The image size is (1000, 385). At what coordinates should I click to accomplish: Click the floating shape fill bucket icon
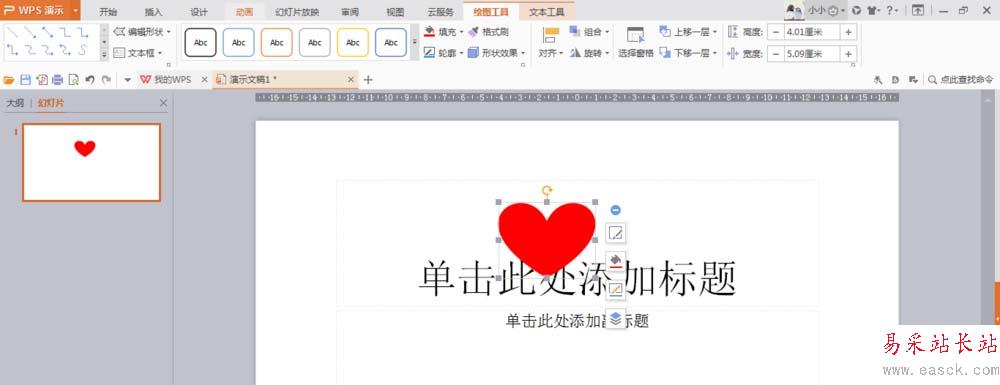click(615, 260)
